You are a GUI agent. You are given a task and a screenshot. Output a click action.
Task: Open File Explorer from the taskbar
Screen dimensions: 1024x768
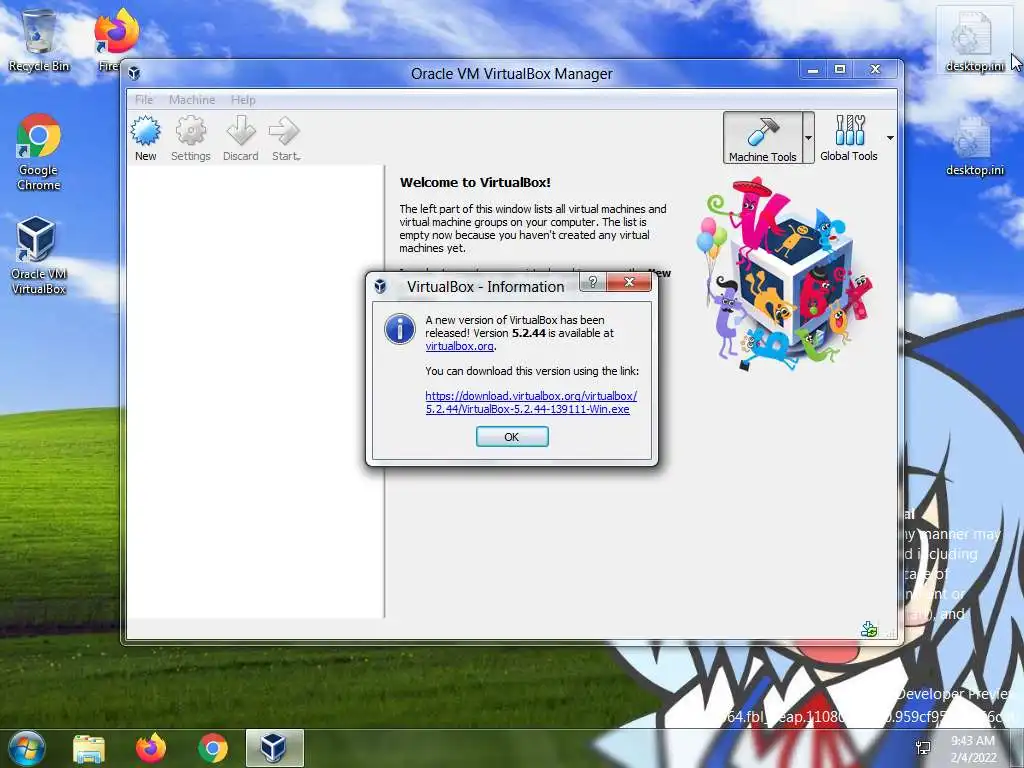[89, 748]
